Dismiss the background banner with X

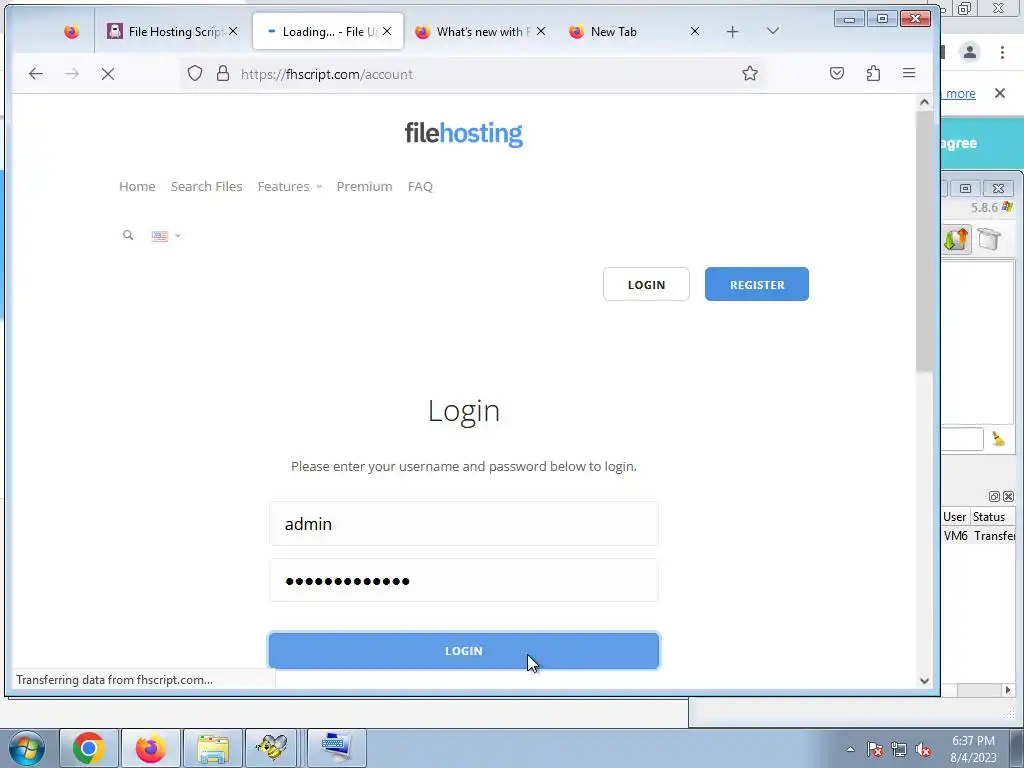coord(1000,93)
